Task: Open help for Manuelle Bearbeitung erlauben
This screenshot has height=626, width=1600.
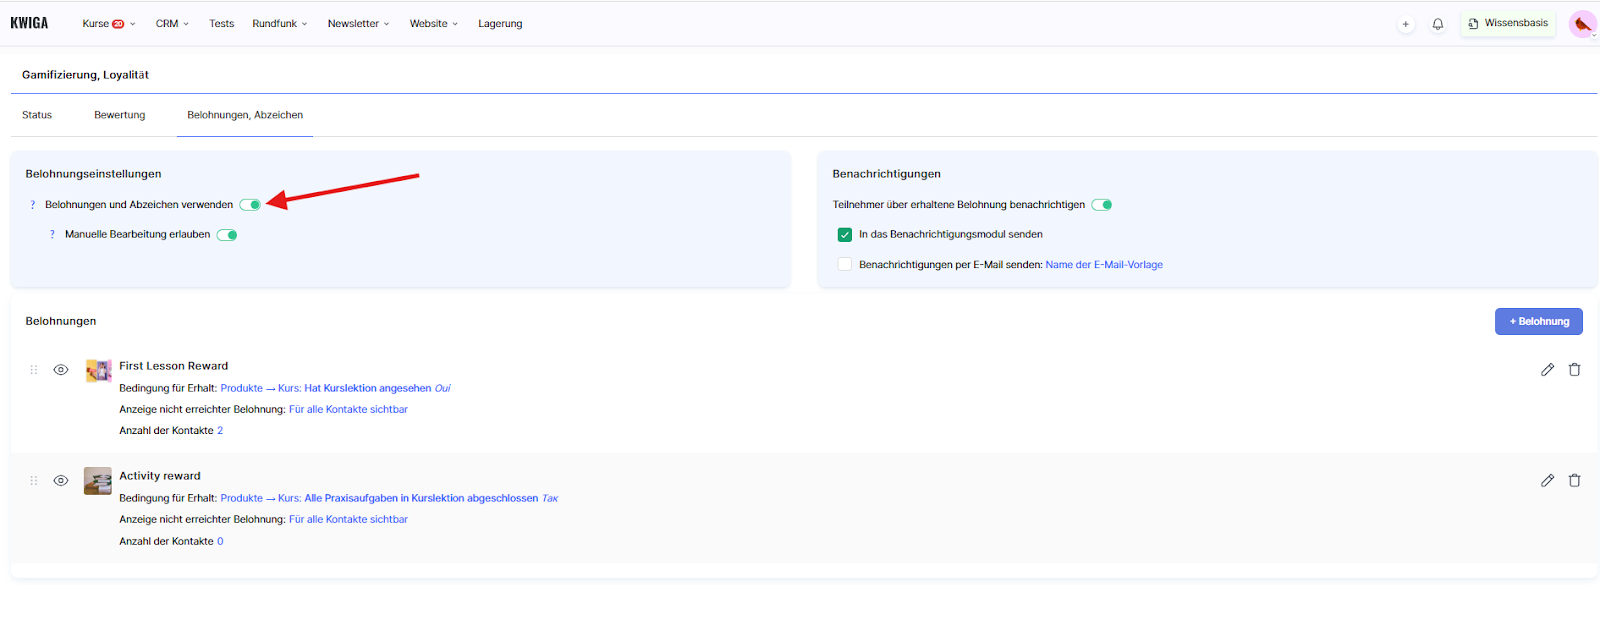Action: (52, 235)
